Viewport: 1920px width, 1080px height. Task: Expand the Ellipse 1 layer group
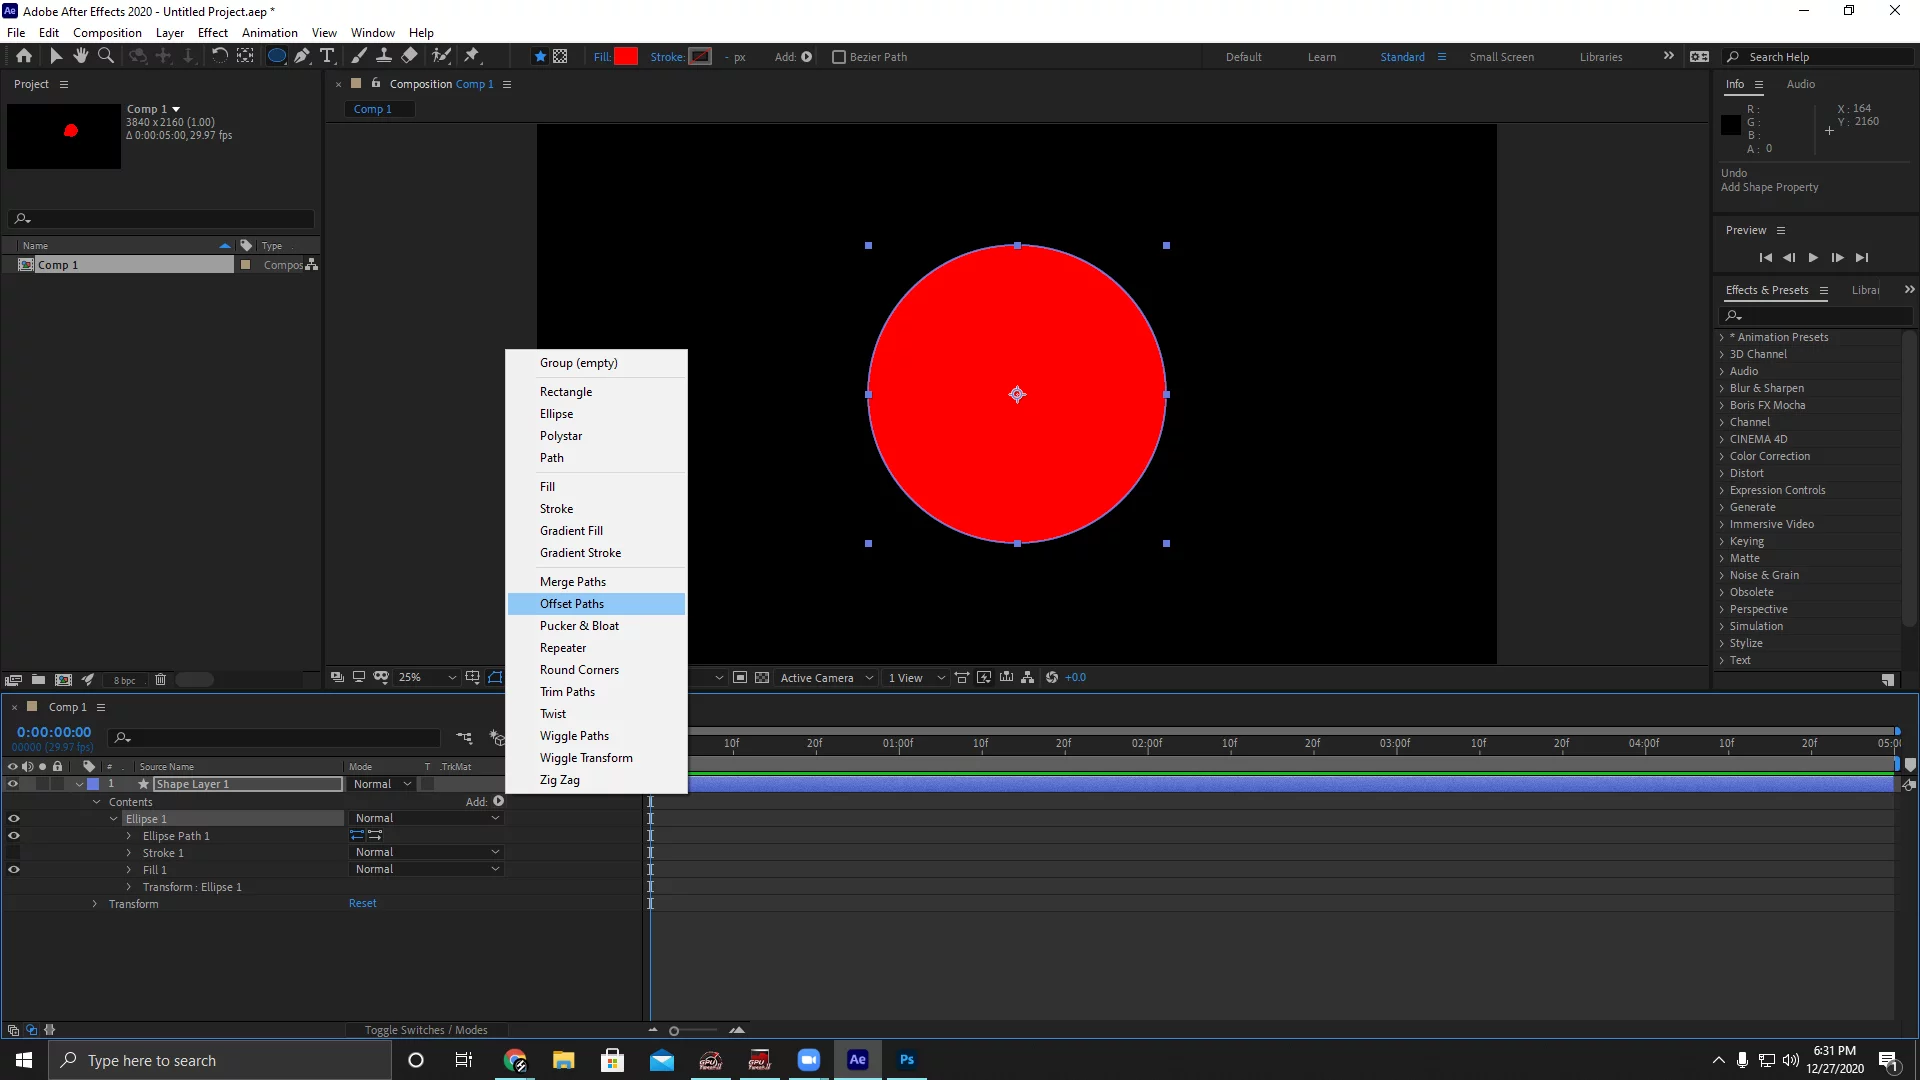113,818
